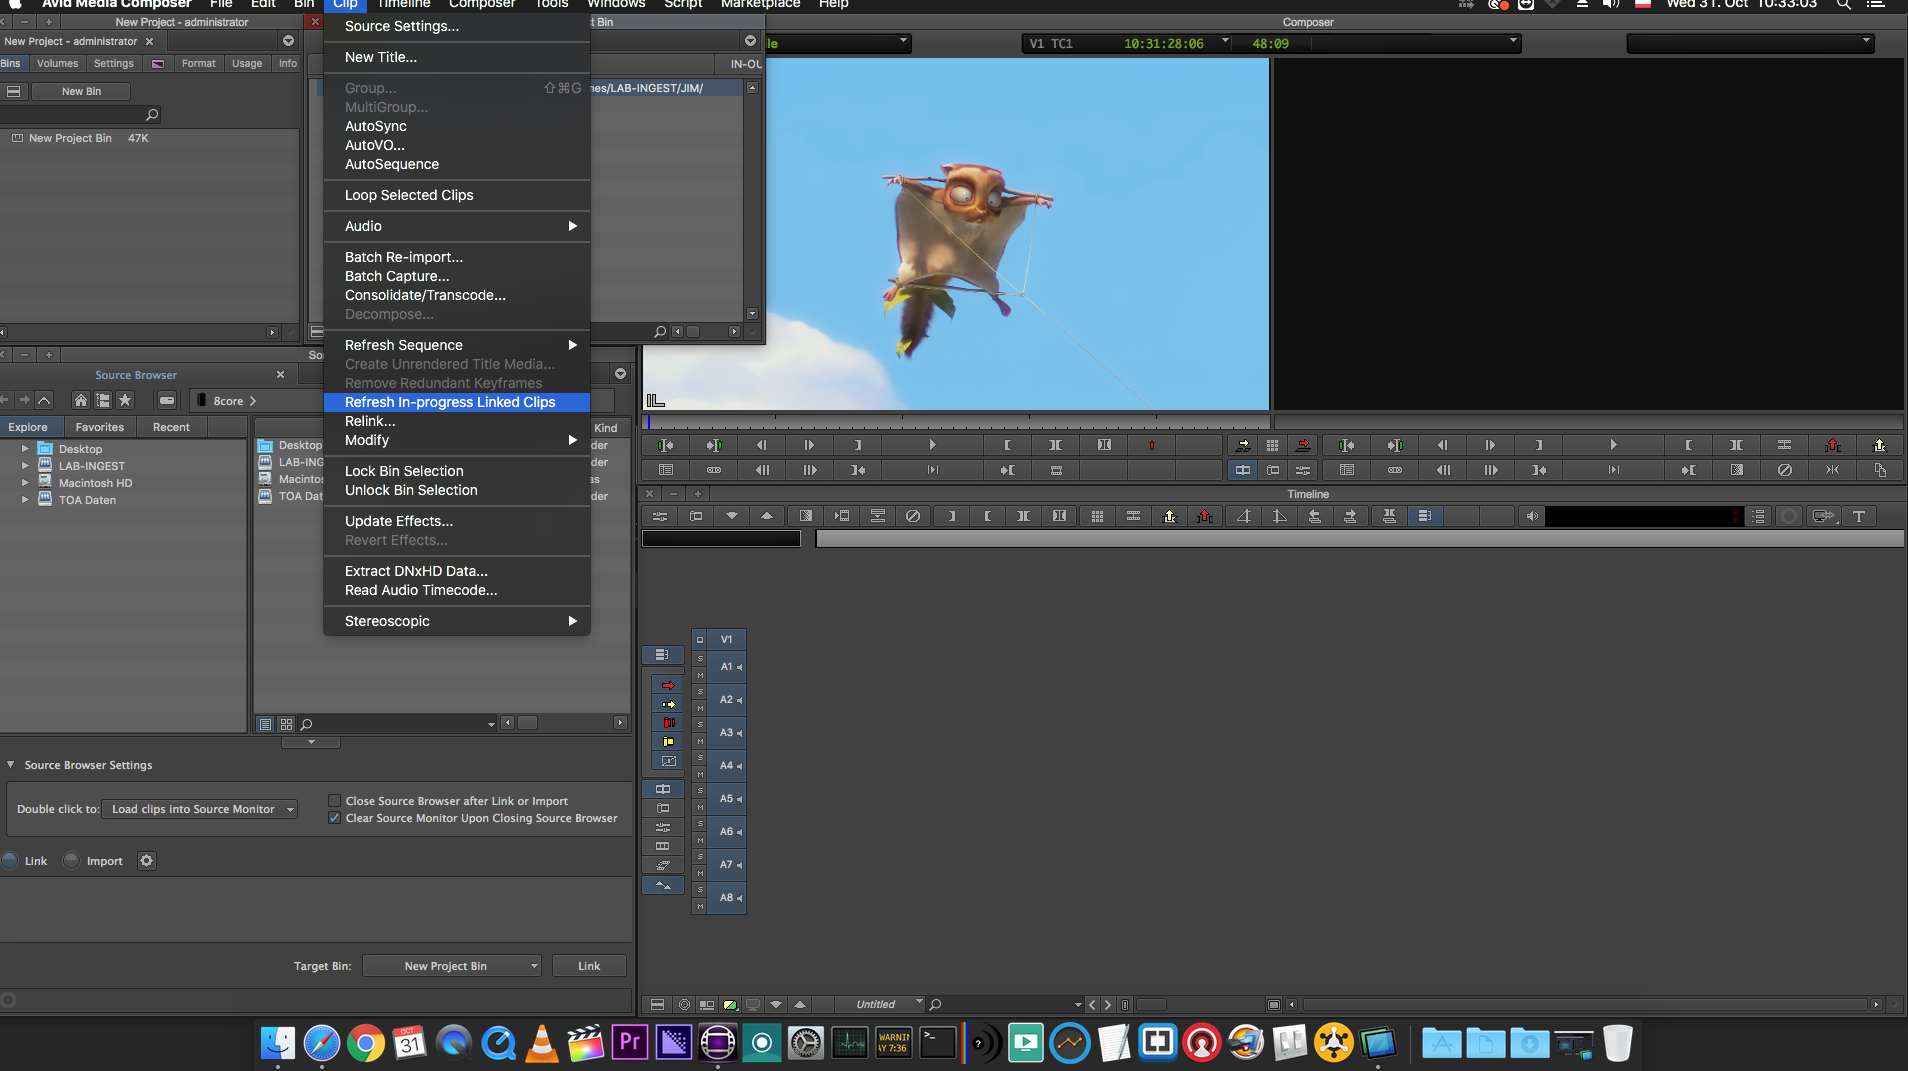
Task: Expand the Desktop folder in the tree
Action: (25, 449)
